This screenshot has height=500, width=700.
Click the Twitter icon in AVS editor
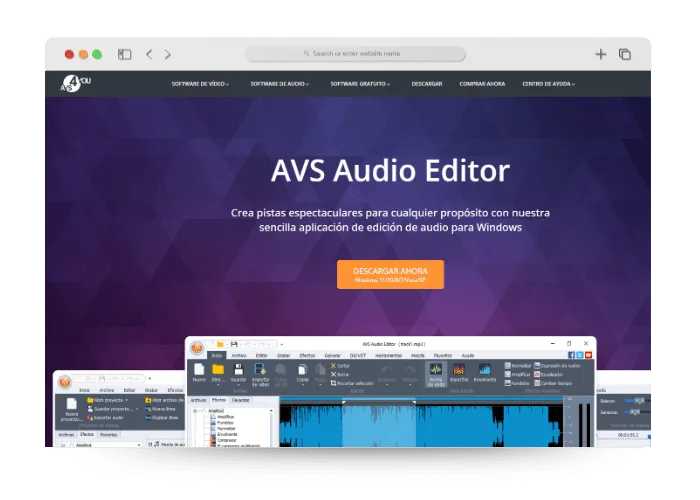point(579,355)
